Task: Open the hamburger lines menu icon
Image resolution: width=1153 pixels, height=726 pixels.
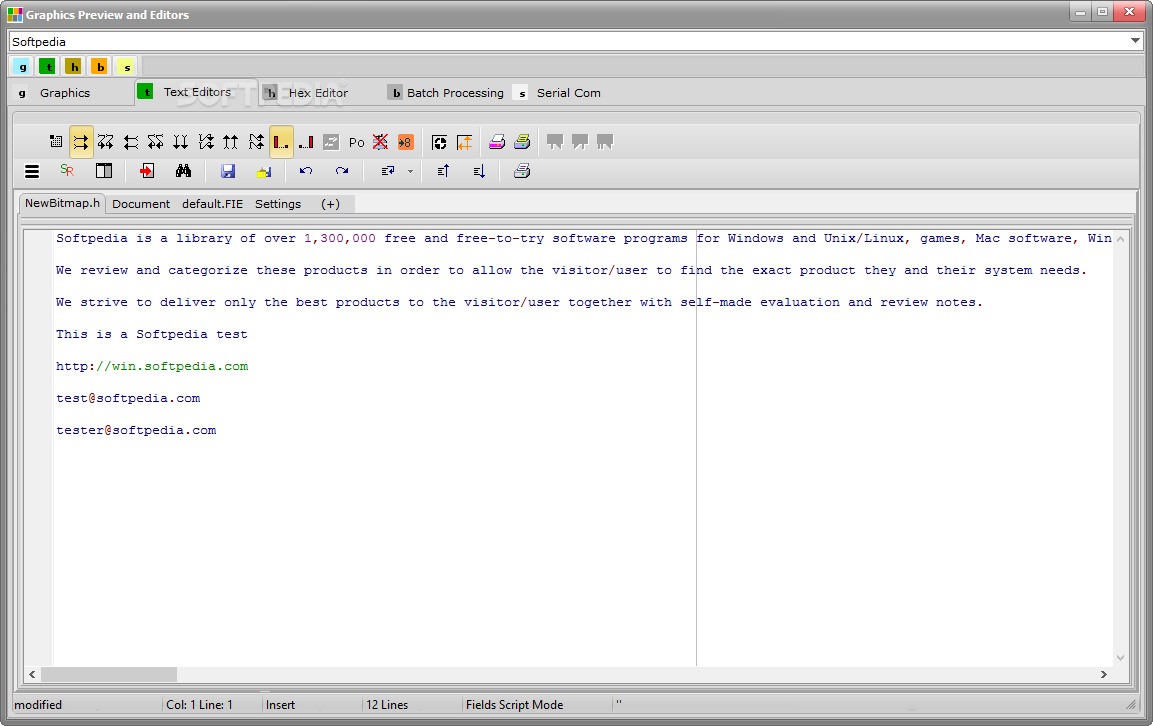Action: click(32, 171)
